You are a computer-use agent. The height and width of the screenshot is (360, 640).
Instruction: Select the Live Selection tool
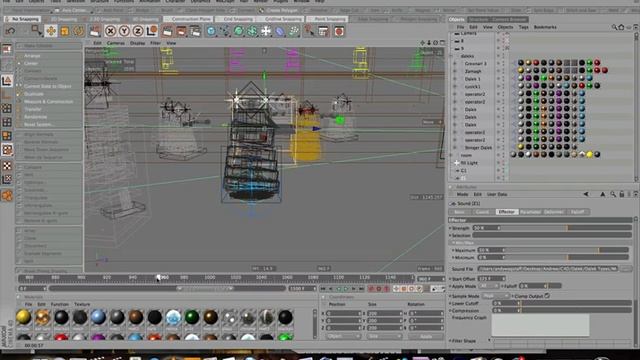click(x=37, y=31)
